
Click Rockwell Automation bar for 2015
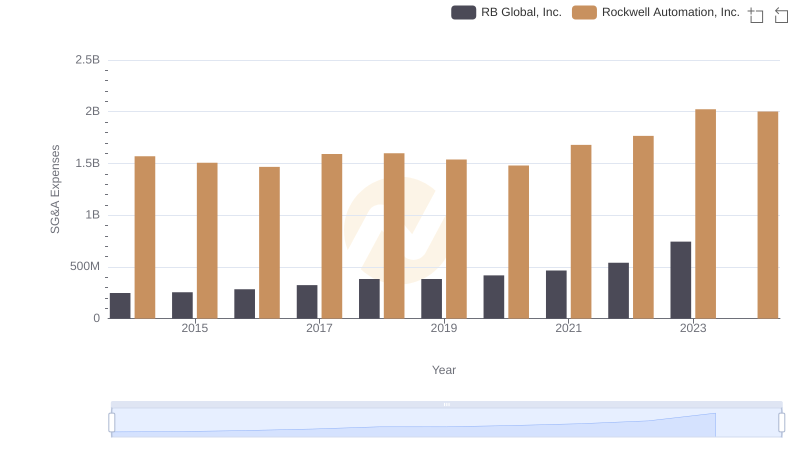[x=207, y=241]
